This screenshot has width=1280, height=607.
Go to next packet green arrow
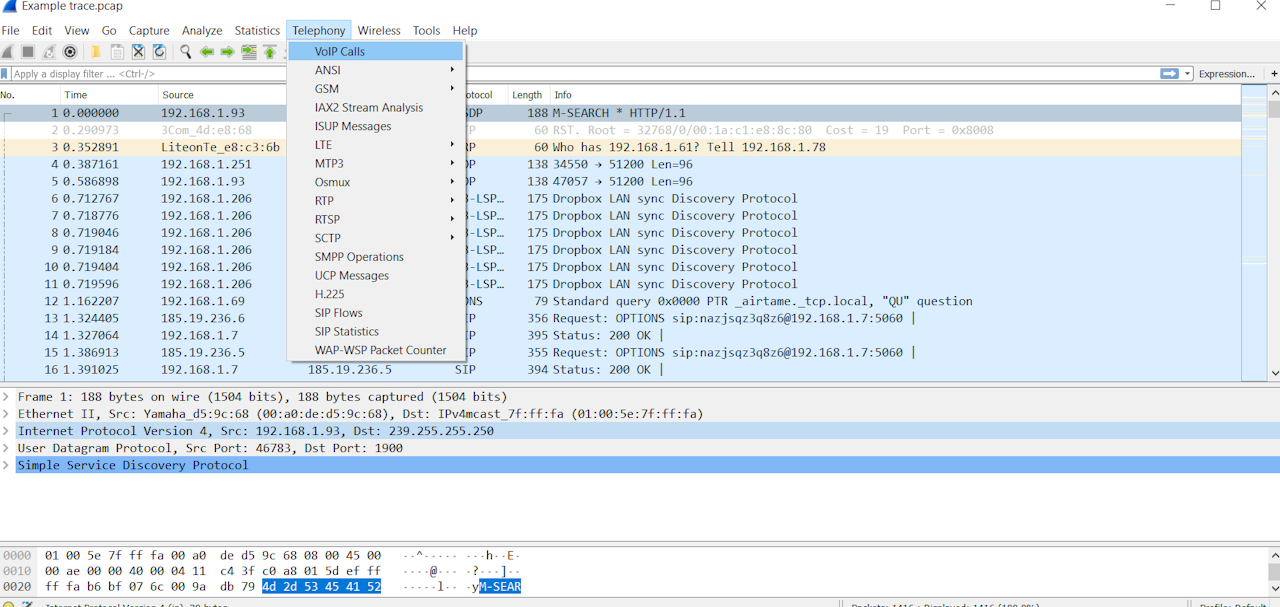click(228, 52)
